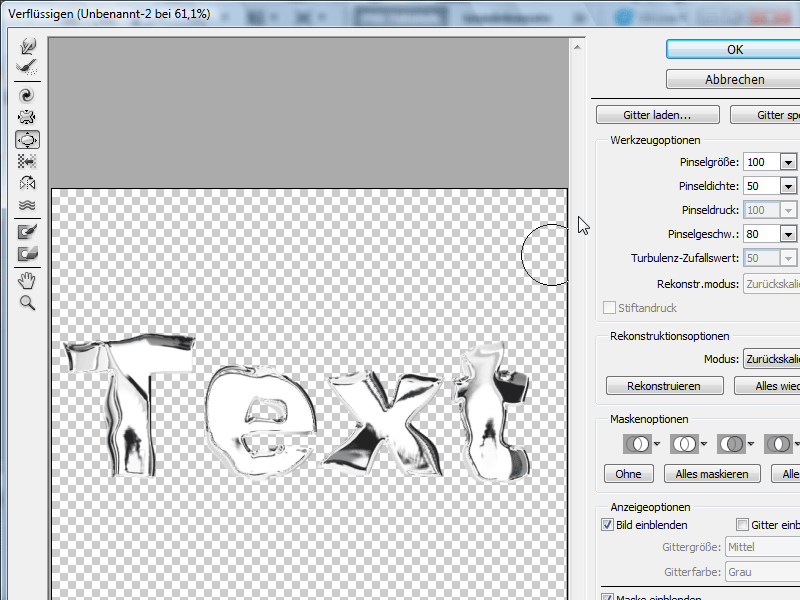The image size is (800, 600).
Task: Click the Turbulenz-Zufallswert value field
Action: 762,258
